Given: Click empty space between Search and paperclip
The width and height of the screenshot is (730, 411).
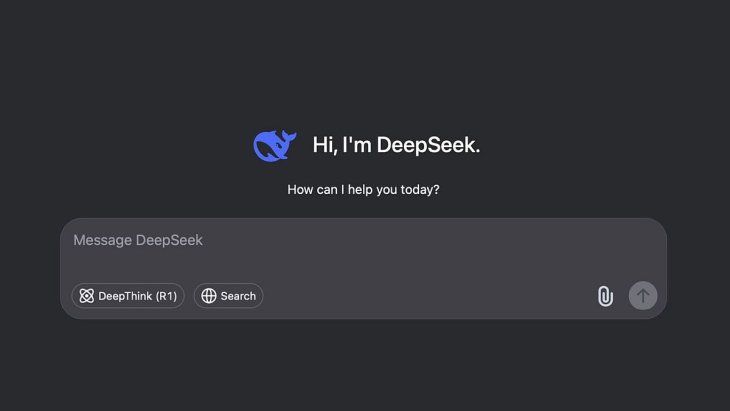Looking at the screenshot, I should (x=428, y=296).
